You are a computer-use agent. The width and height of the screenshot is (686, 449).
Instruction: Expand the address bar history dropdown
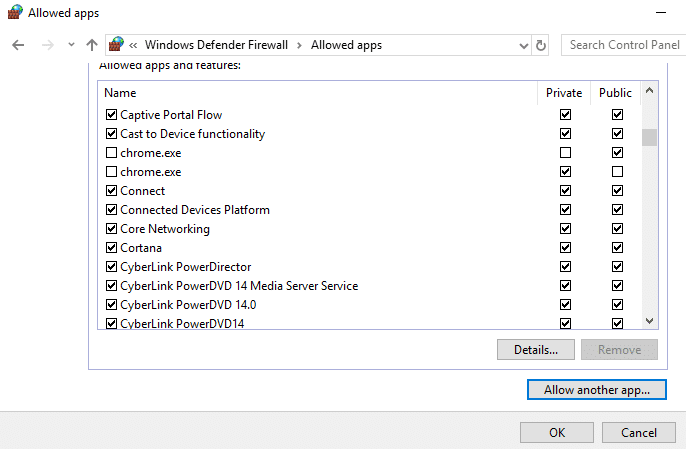pos(524,45)
